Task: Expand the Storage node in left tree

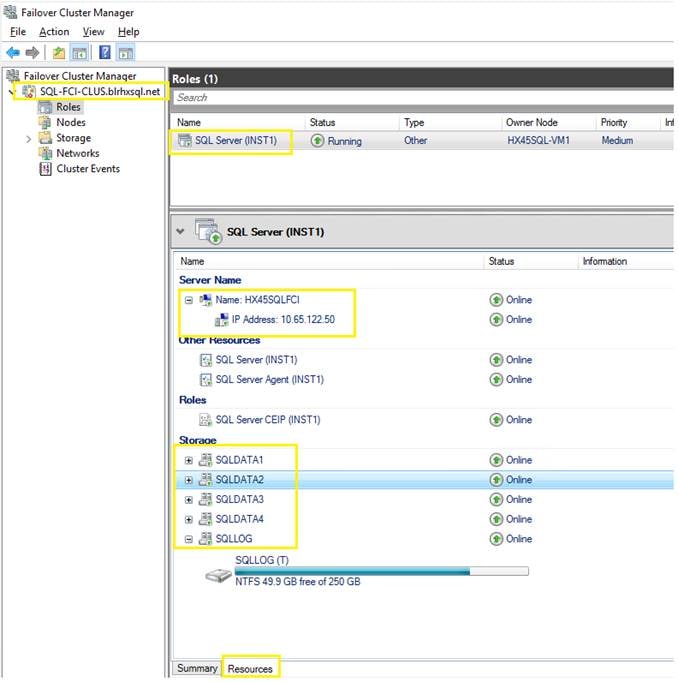Action: point(29,139)
